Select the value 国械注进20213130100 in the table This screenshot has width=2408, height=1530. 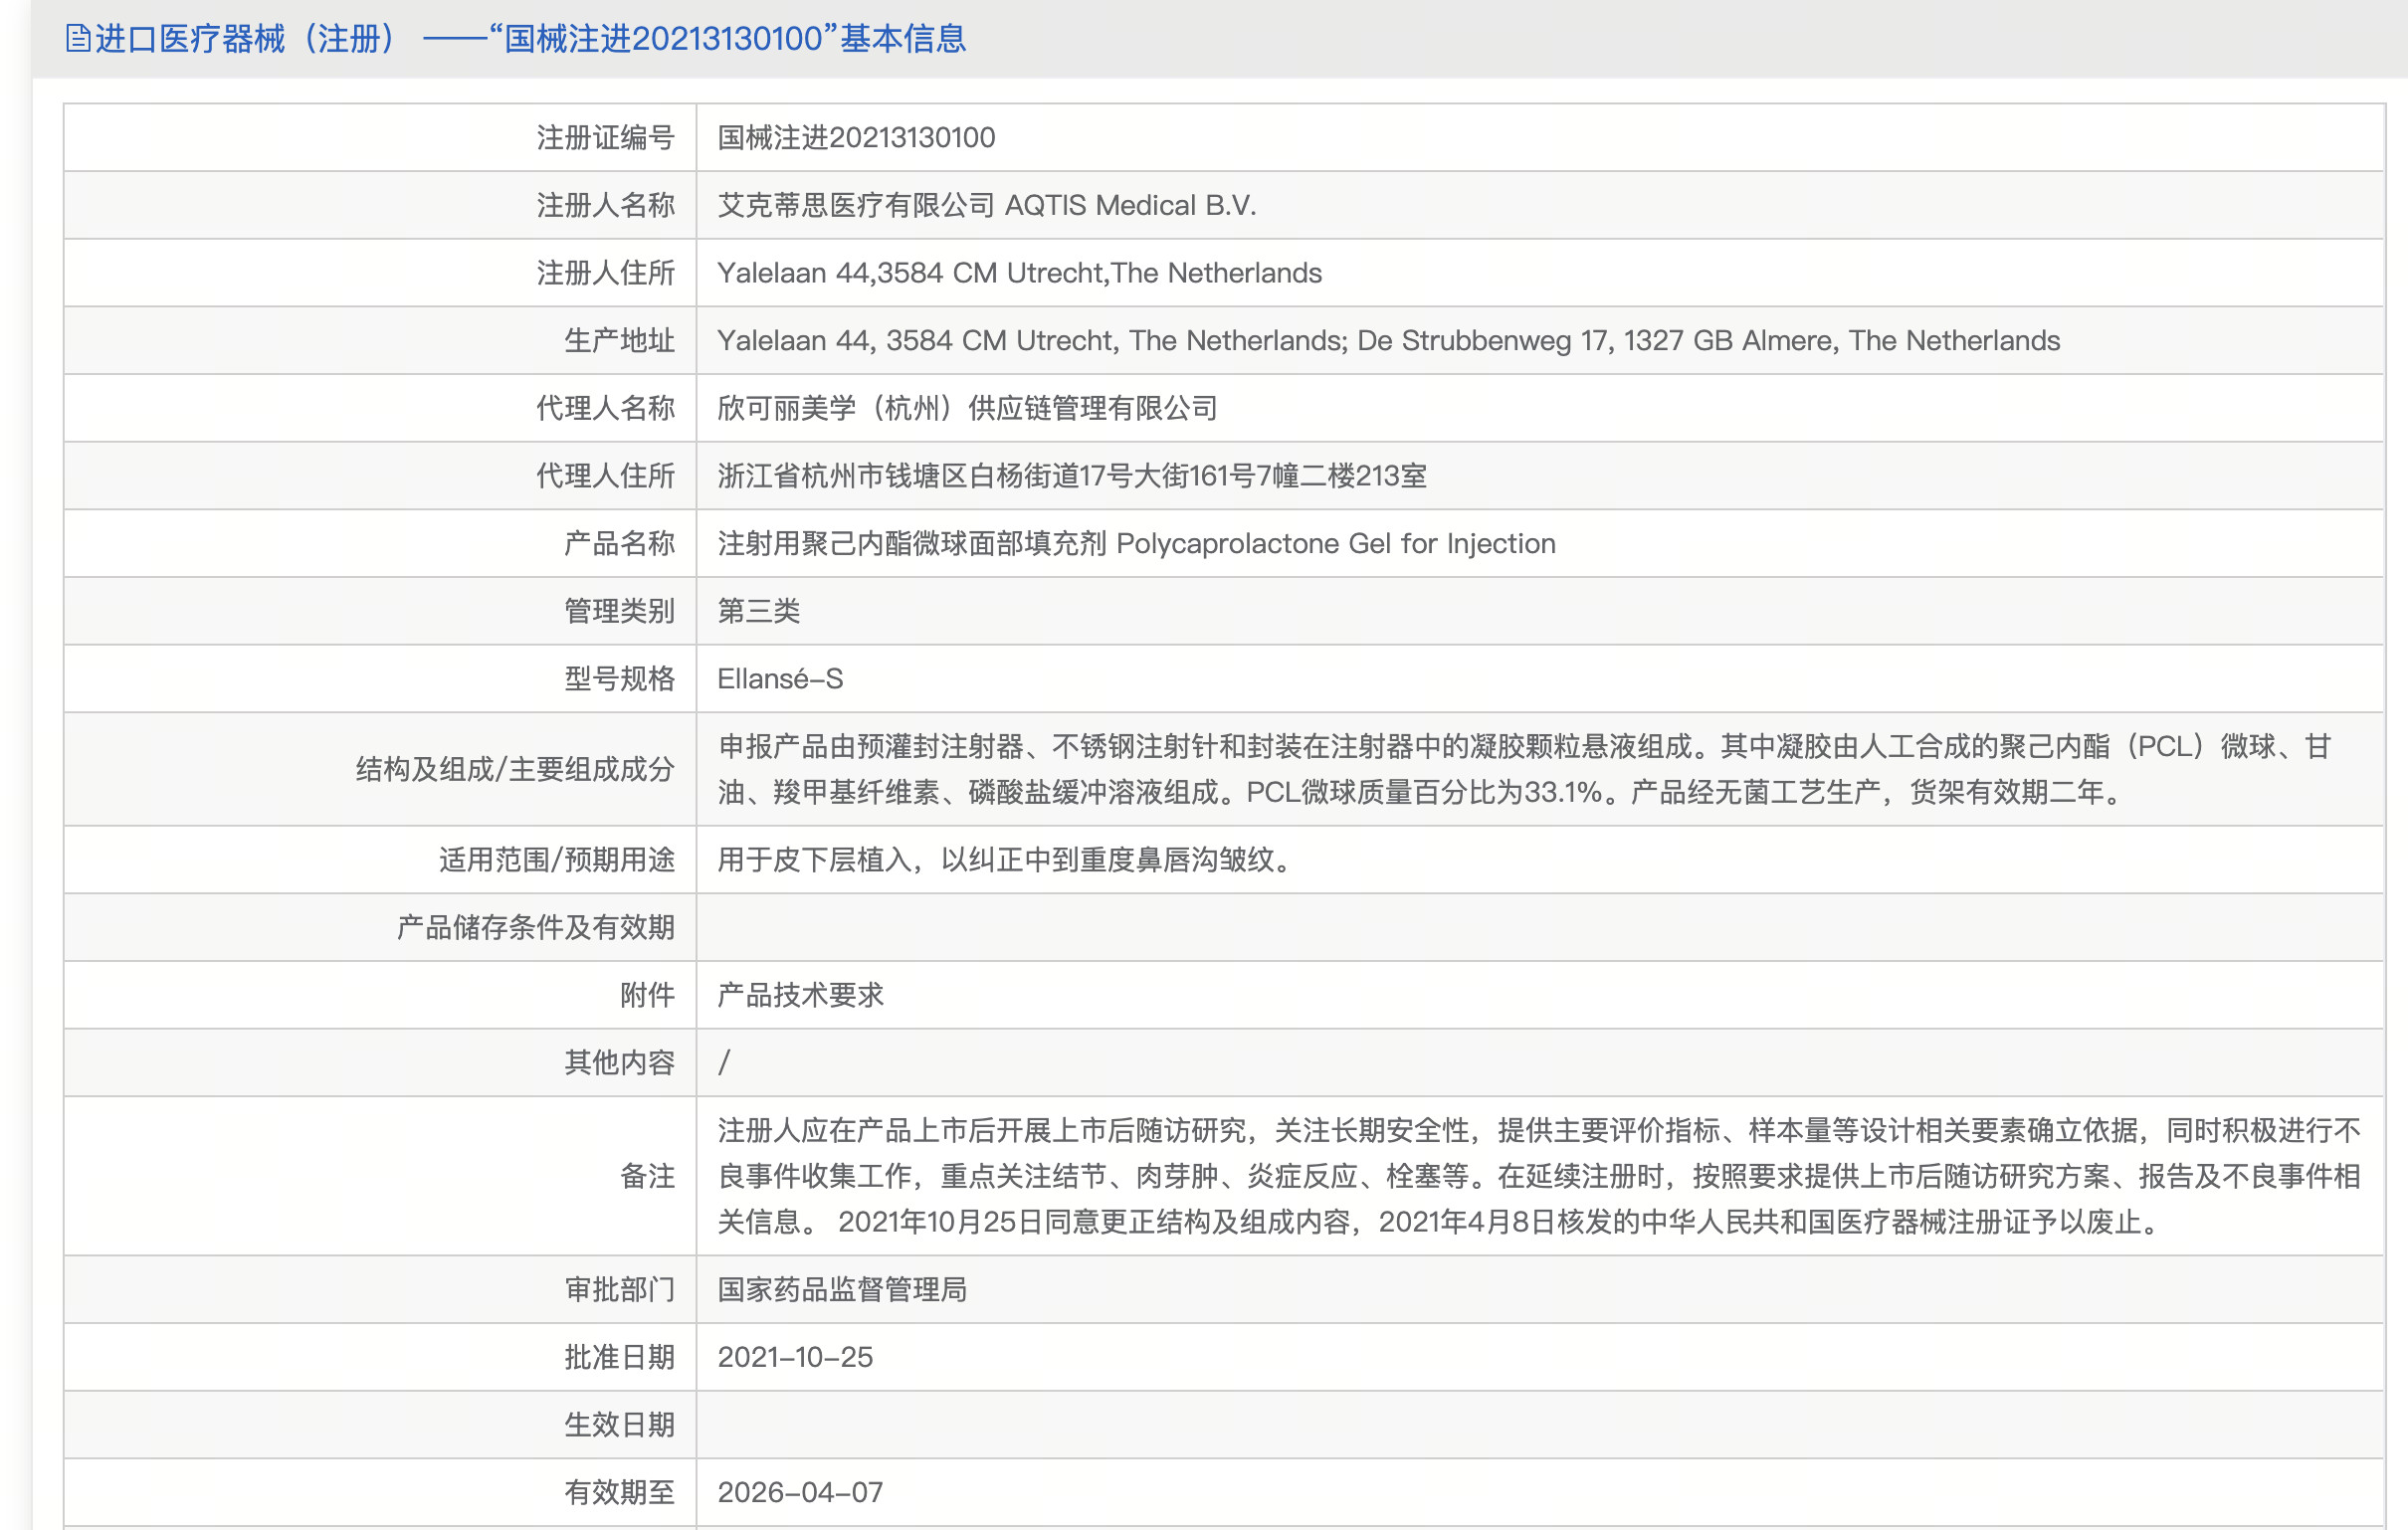[856, 138]
